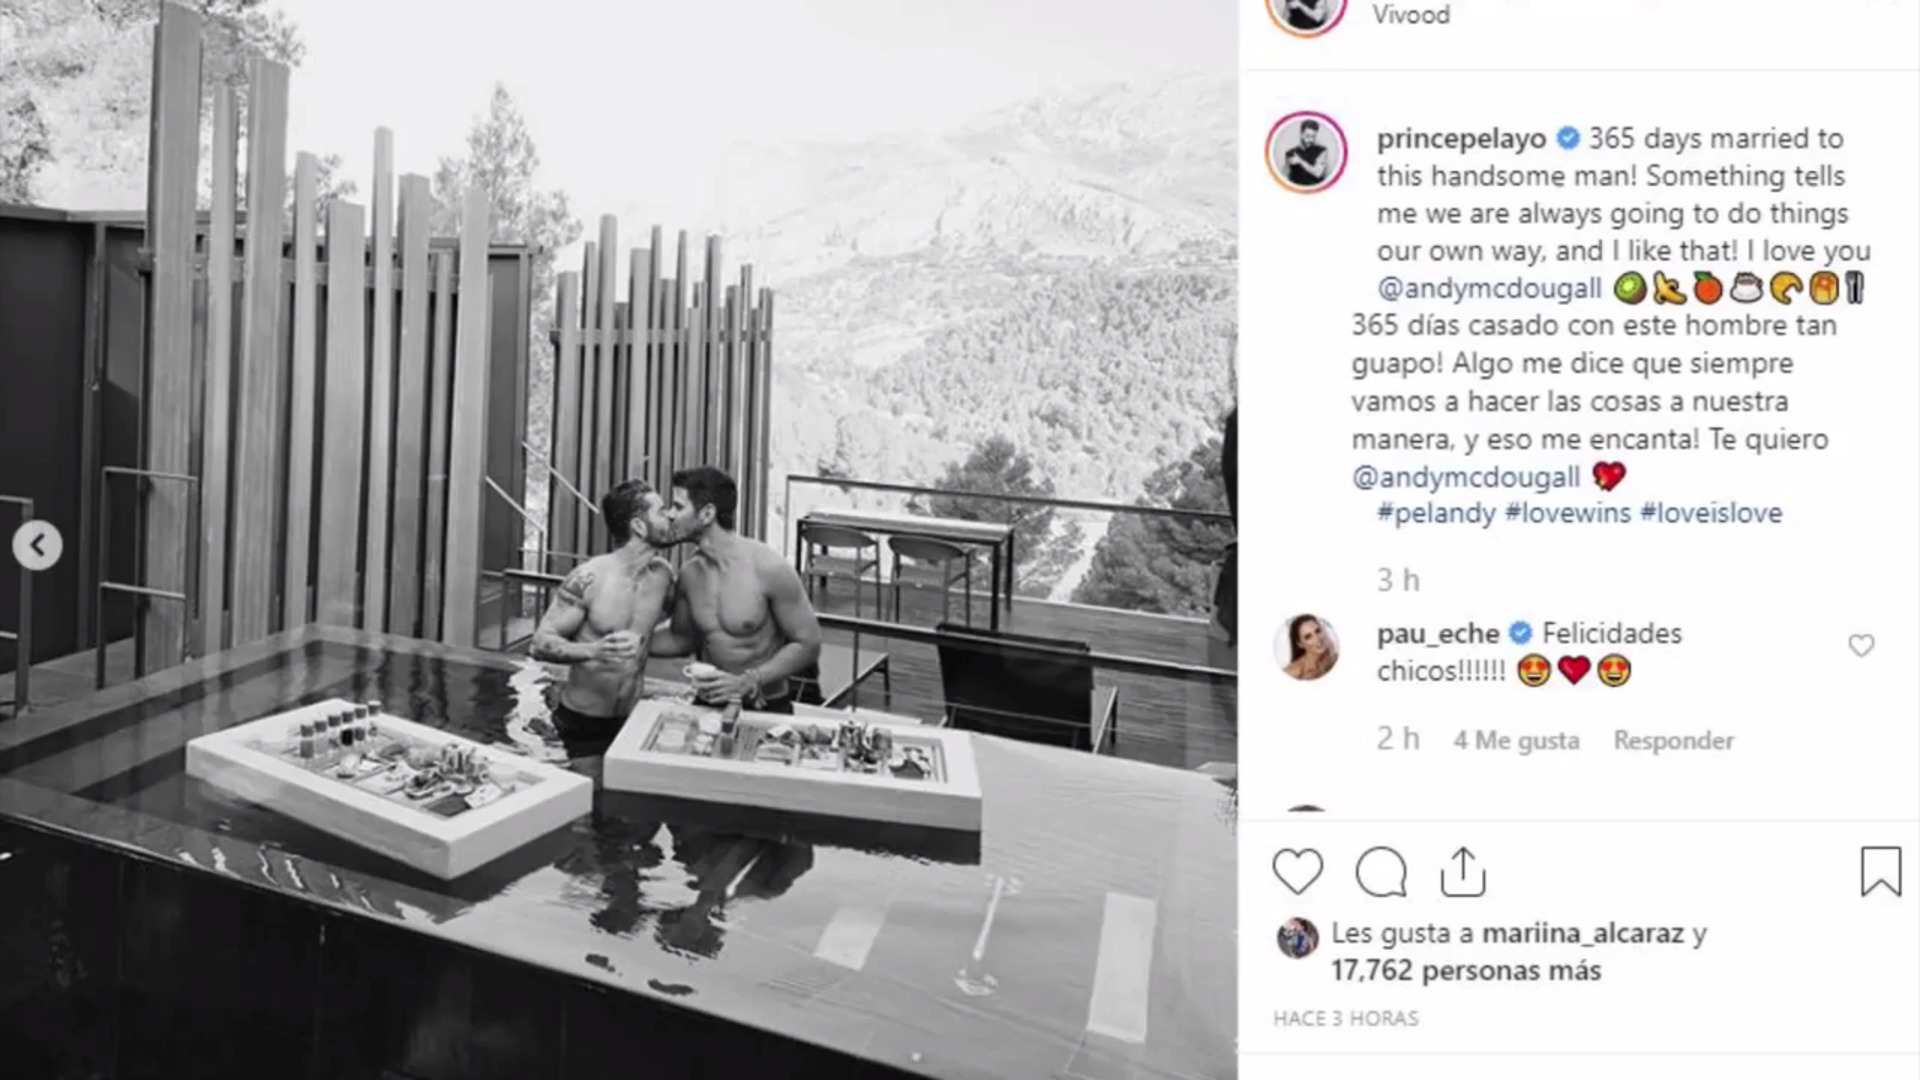Open the comment bubble icon
The width and height of the screenshot is (1920, 1080).
pos(1381,872)
